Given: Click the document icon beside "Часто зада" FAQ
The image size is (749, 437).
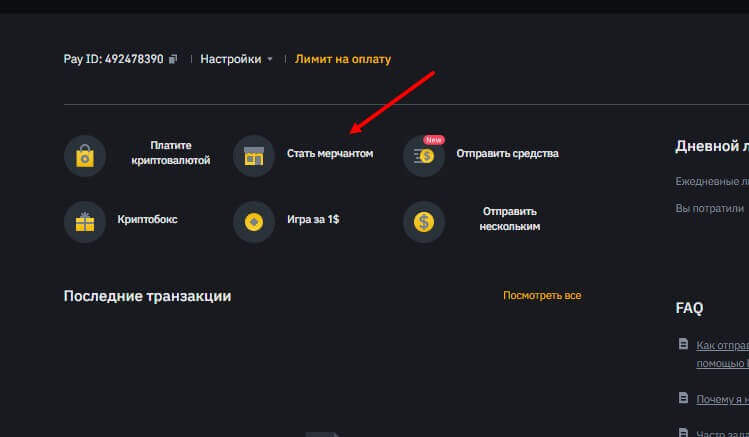Looking at the screenshot, I should coord(683,432).
